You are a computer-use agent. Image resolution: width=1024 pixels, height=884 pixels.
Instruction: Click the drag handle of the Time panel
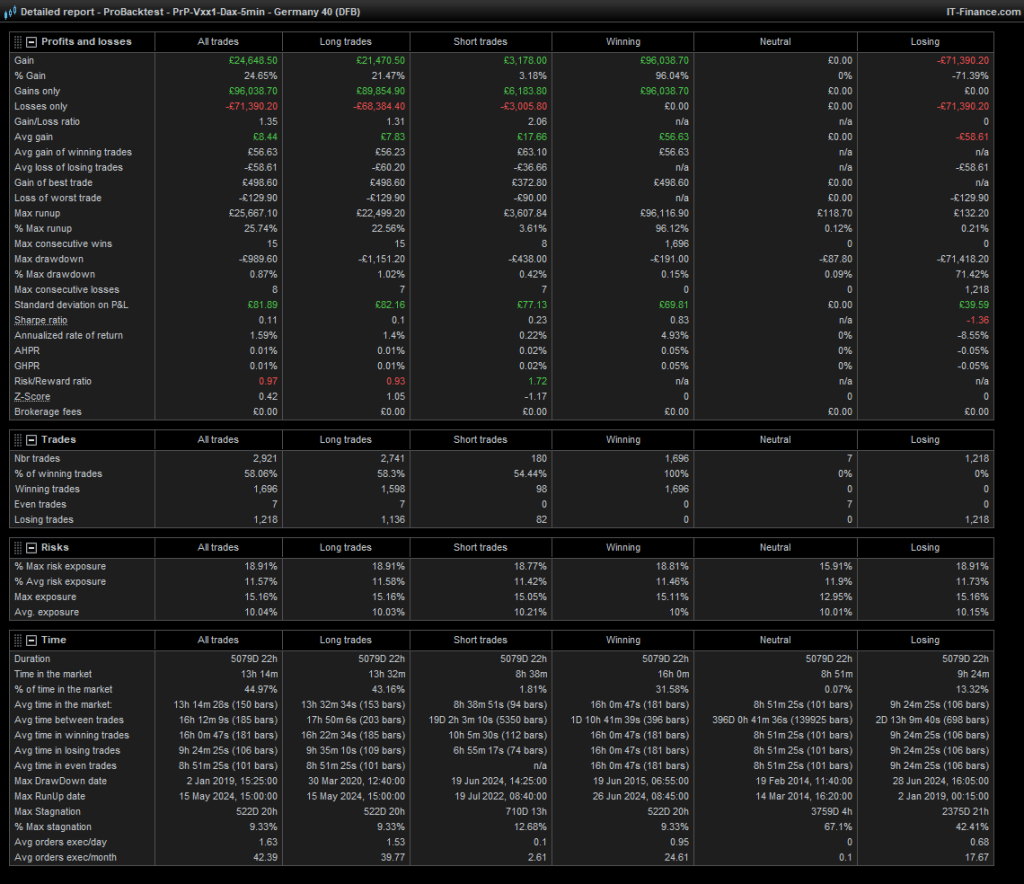[18, 639]
